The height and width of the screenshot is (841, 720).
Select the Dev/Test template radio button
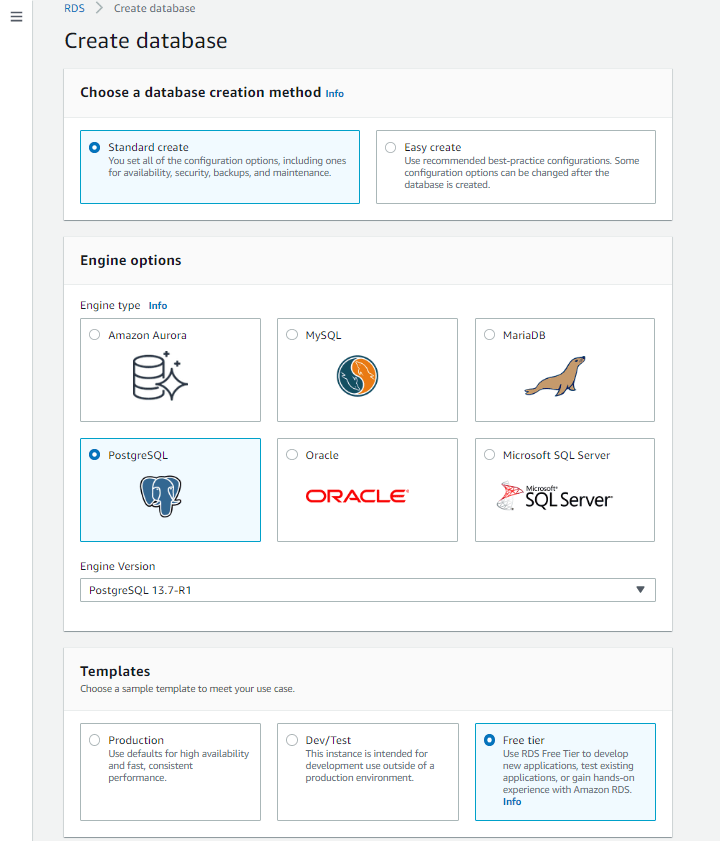(x=292, y=740)
